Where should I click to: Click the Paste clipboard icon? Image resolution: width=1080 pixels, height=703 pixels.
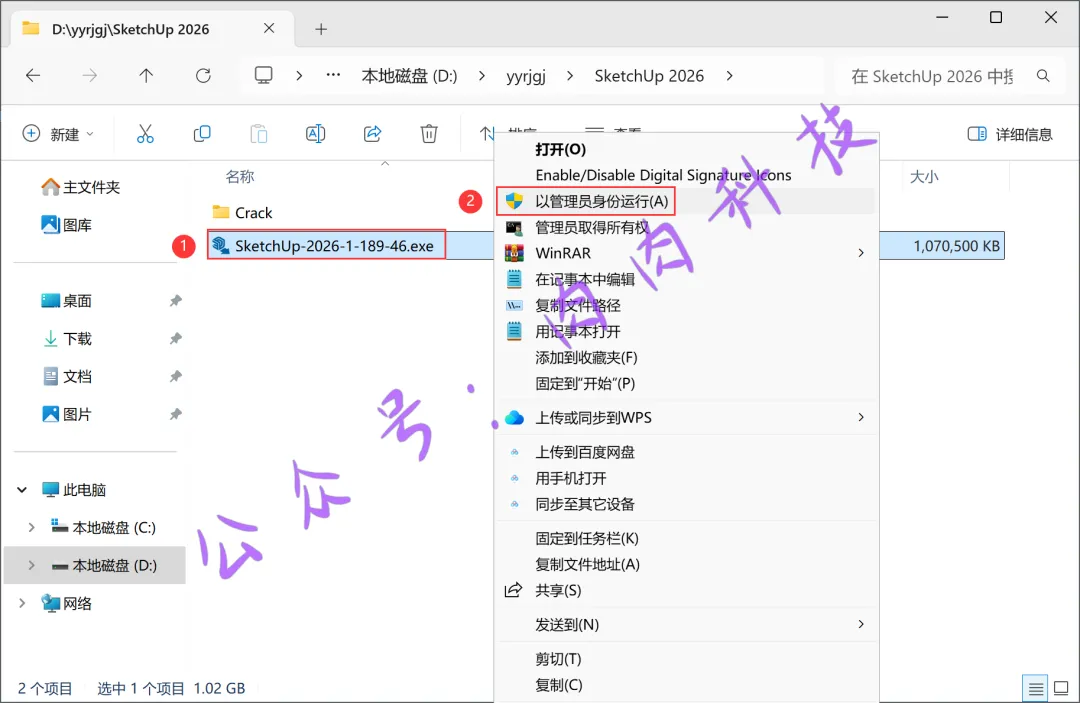[x=259, y=134]
